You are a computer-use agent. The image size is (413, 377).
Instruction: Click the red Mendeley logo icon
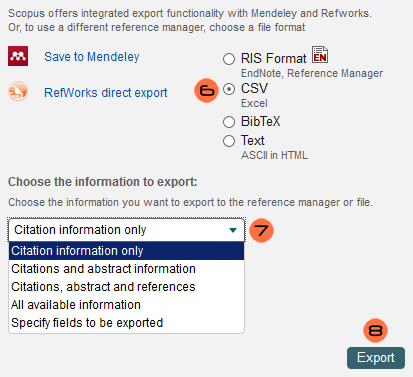click(x=18, y=56)
